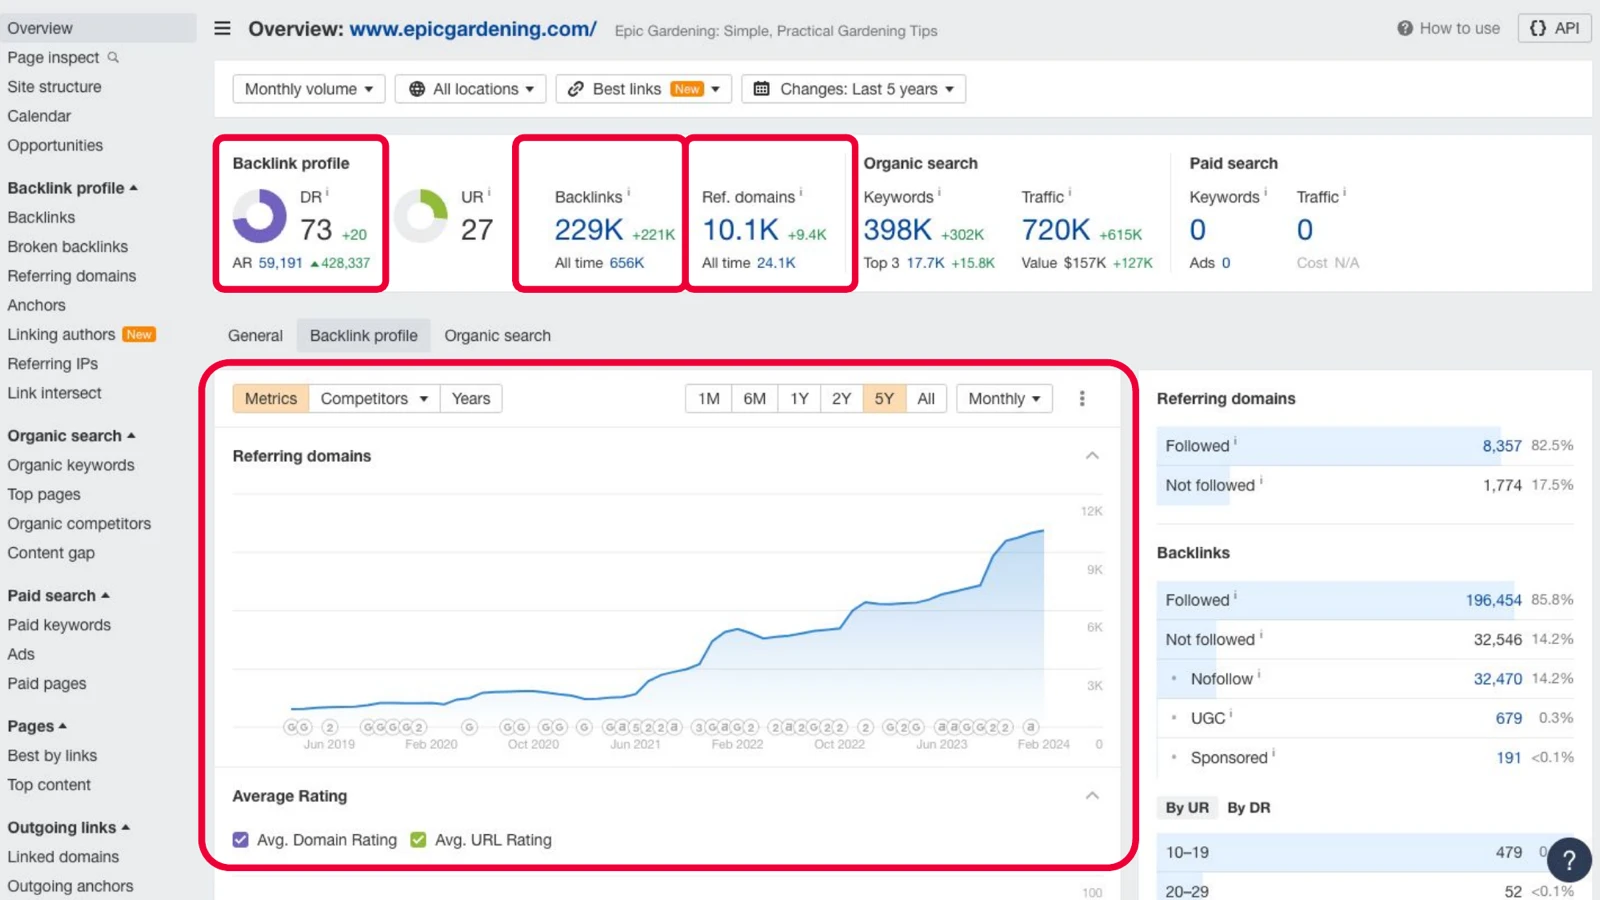Click info icon next to Backlinks metric
Image resolution: width=1600 pixels, height=900 pixels.
[628, 192]
